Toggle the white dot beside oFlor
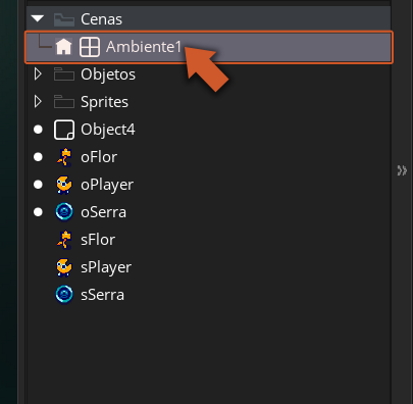The width and height of the screenshot is (413, 404). click(x=38, y=157)
